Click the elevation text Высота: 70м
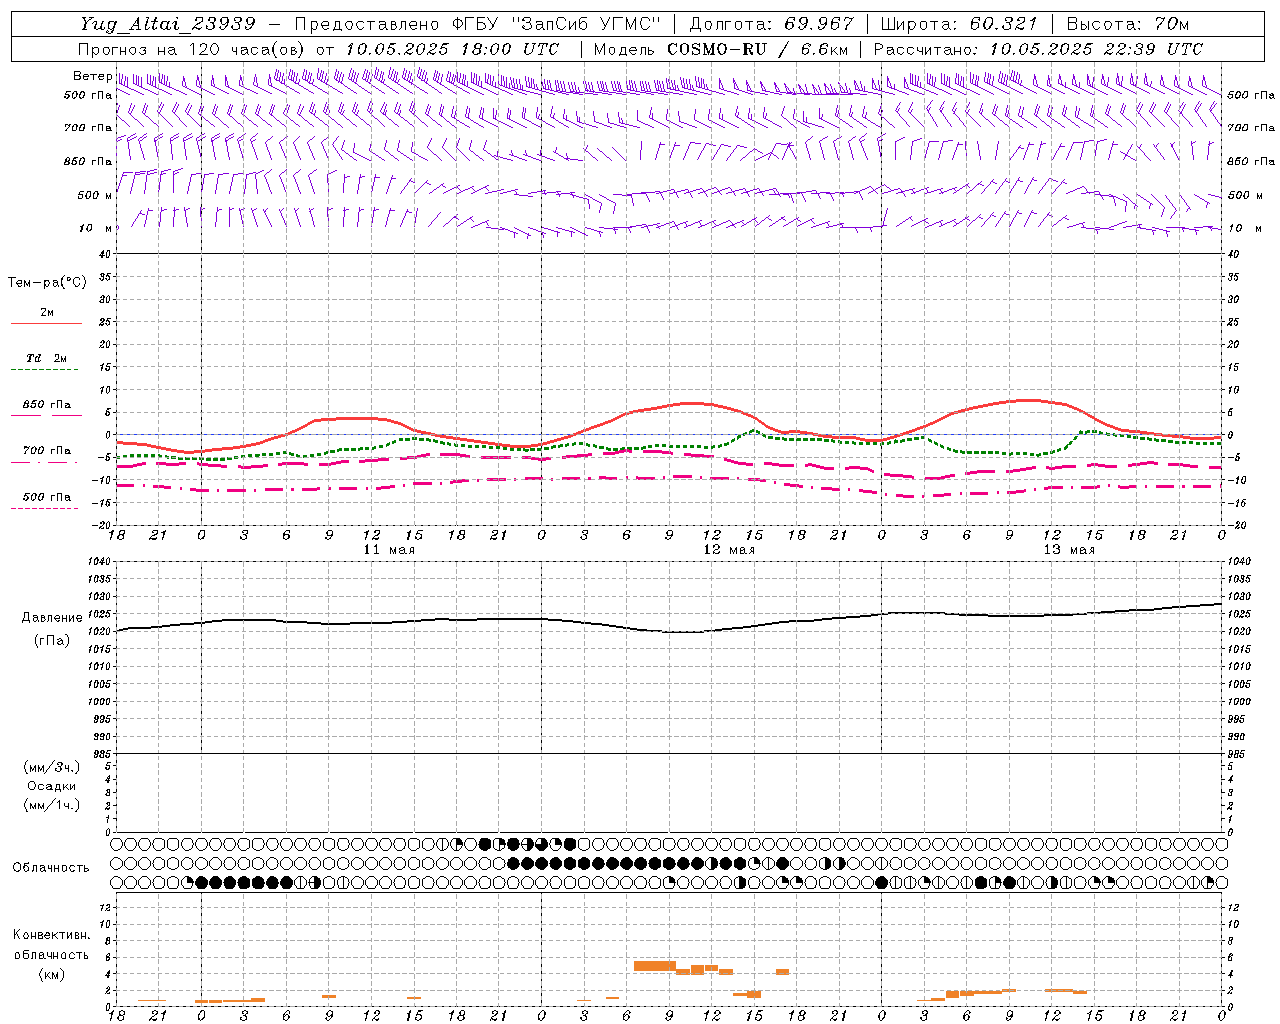The width and height of the screenshot is (1280, 1024). pos(1128,24)
